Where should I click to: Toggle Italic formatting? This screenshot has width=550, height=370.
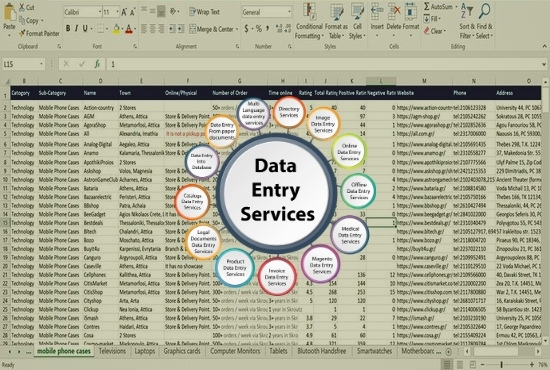[x=76, y=28]
